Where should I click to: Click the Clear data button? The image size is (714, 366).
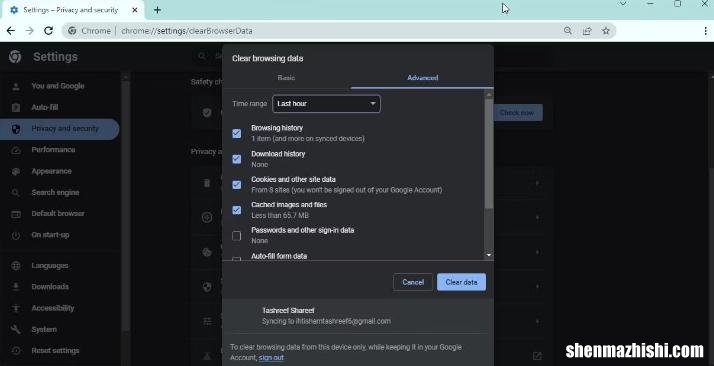click(461, 282)
